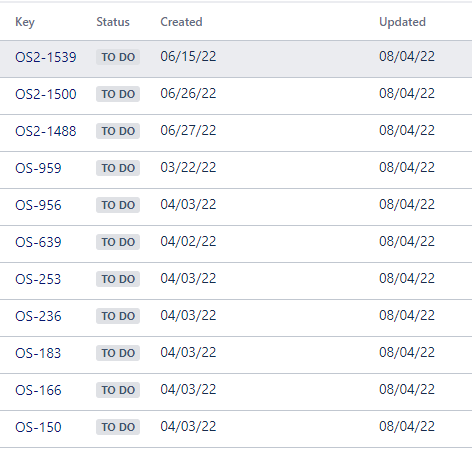Sort by the Updated column header
Image resolution: width=472 pixels, height=465 pixels.
402,22
